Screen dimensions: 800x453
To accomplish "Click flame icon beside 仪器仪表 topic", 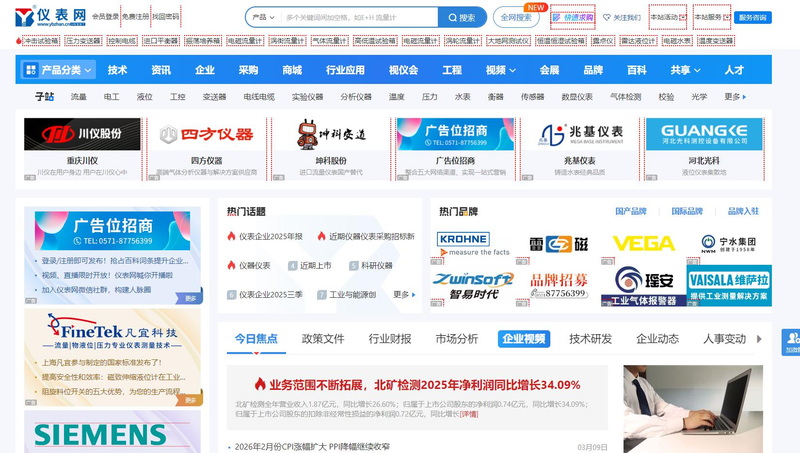I will pos(231,265).
